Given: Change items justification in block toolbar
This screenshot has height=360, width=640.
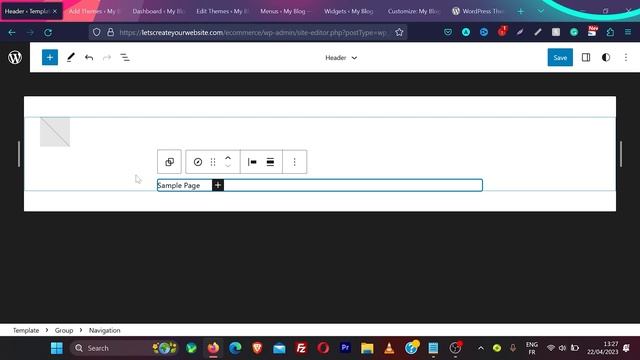Looking at the screenshot, I should 252,162.
